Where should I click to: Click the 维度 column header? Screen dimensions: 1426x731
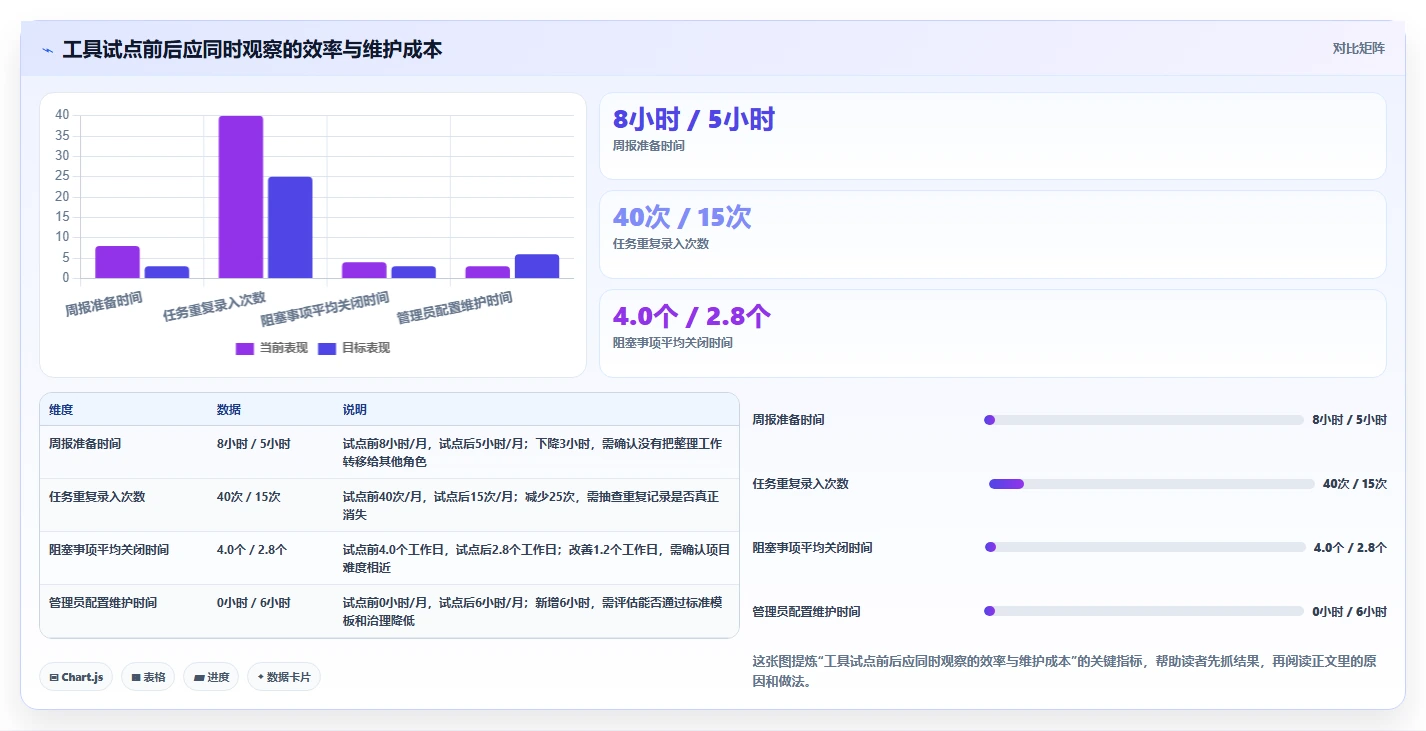(61, 410)
